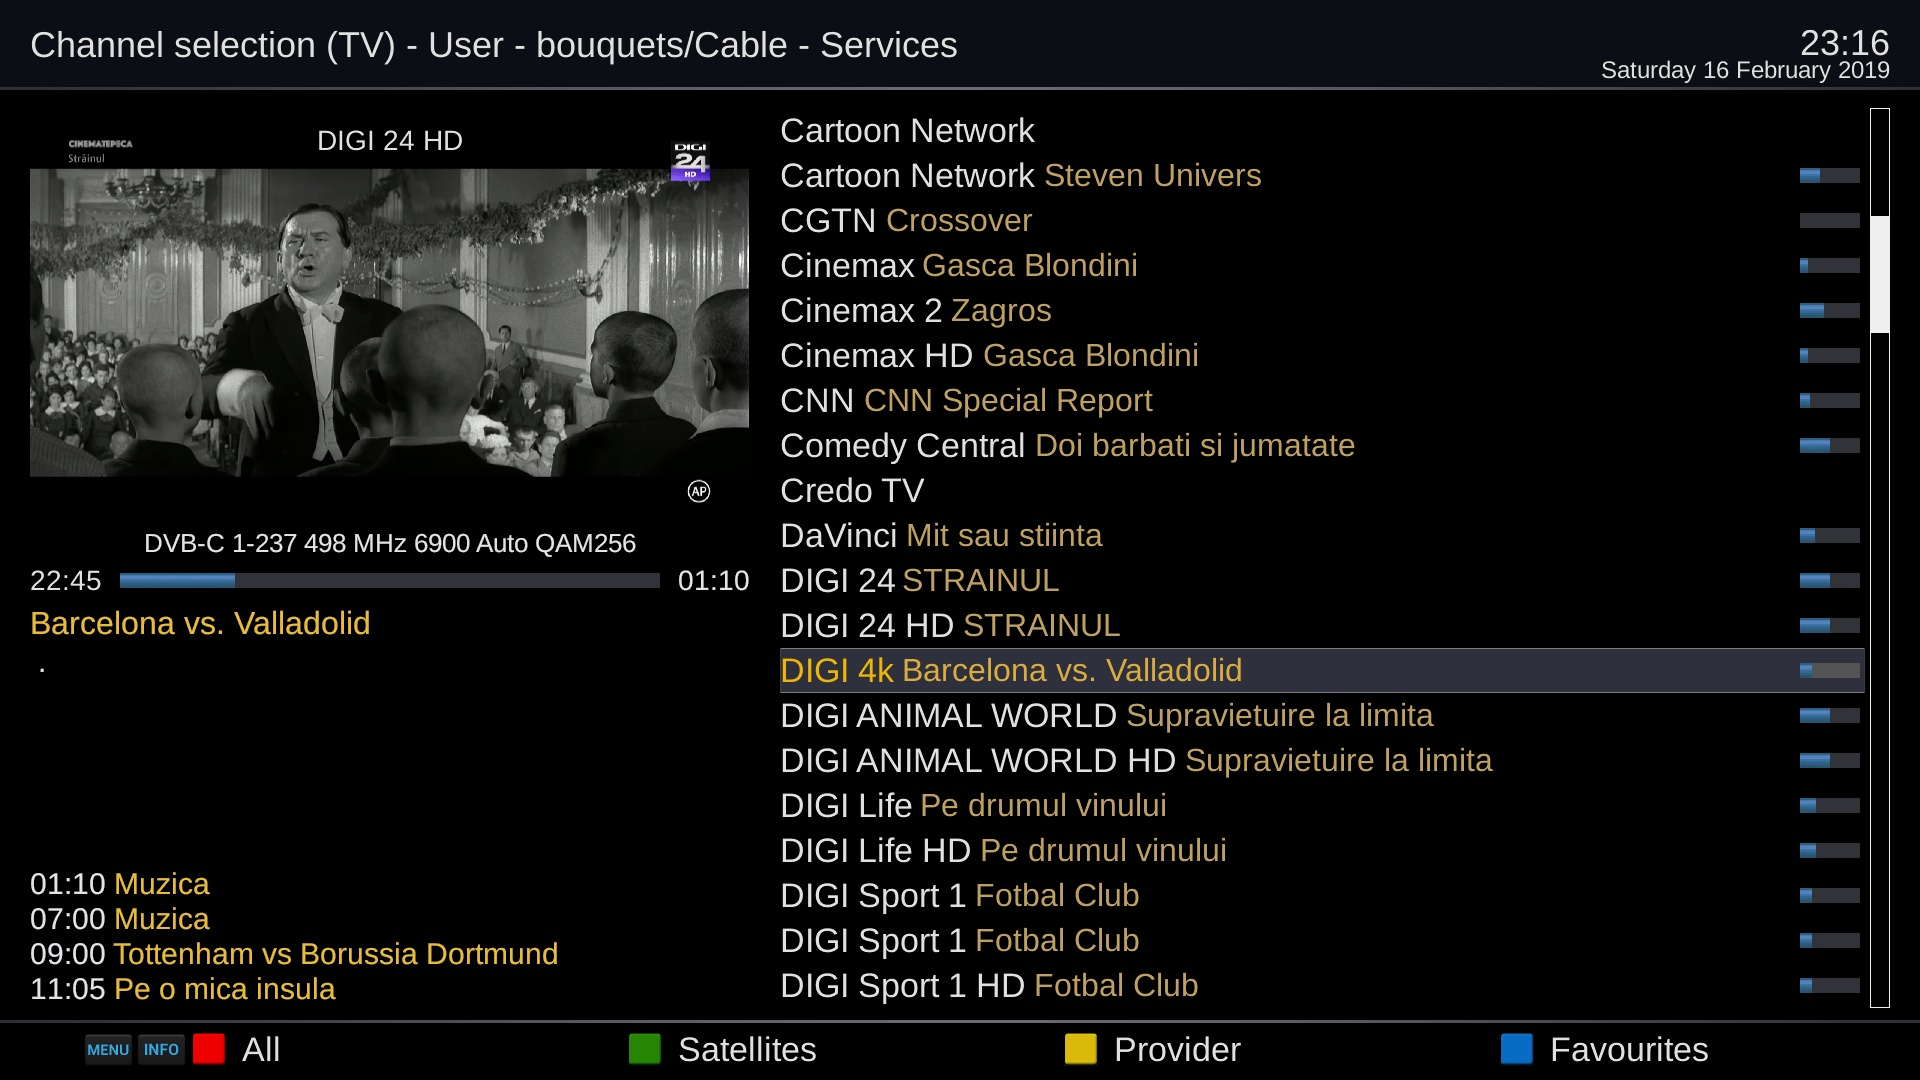The image size is (1920, 1080).
Task: Click the yellow Provider color button
Action: [1081, 1049]
